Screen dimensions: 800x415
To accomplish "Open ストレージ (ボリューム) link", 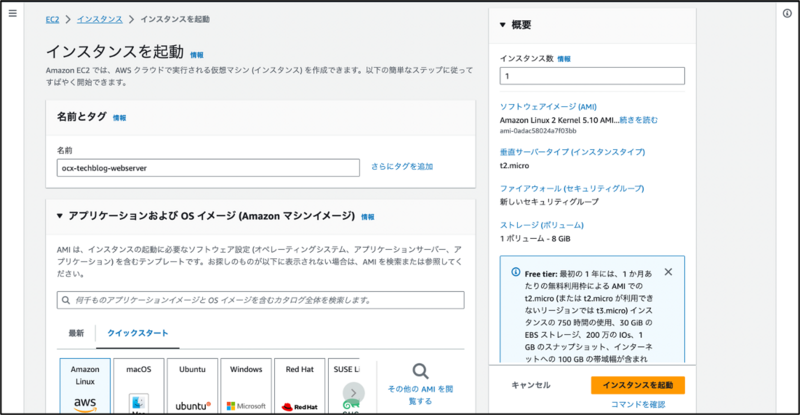I will click(542, 225).
